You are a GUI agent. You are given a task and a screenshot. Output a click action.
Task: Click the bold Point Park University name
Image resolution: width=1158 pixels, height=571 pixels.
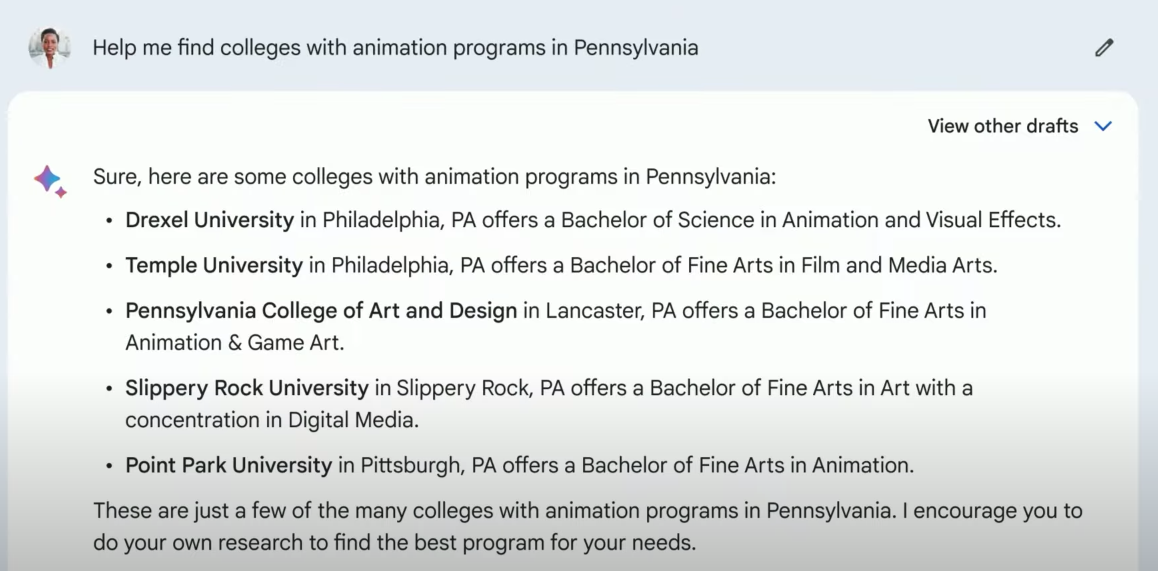coord(229,465)
